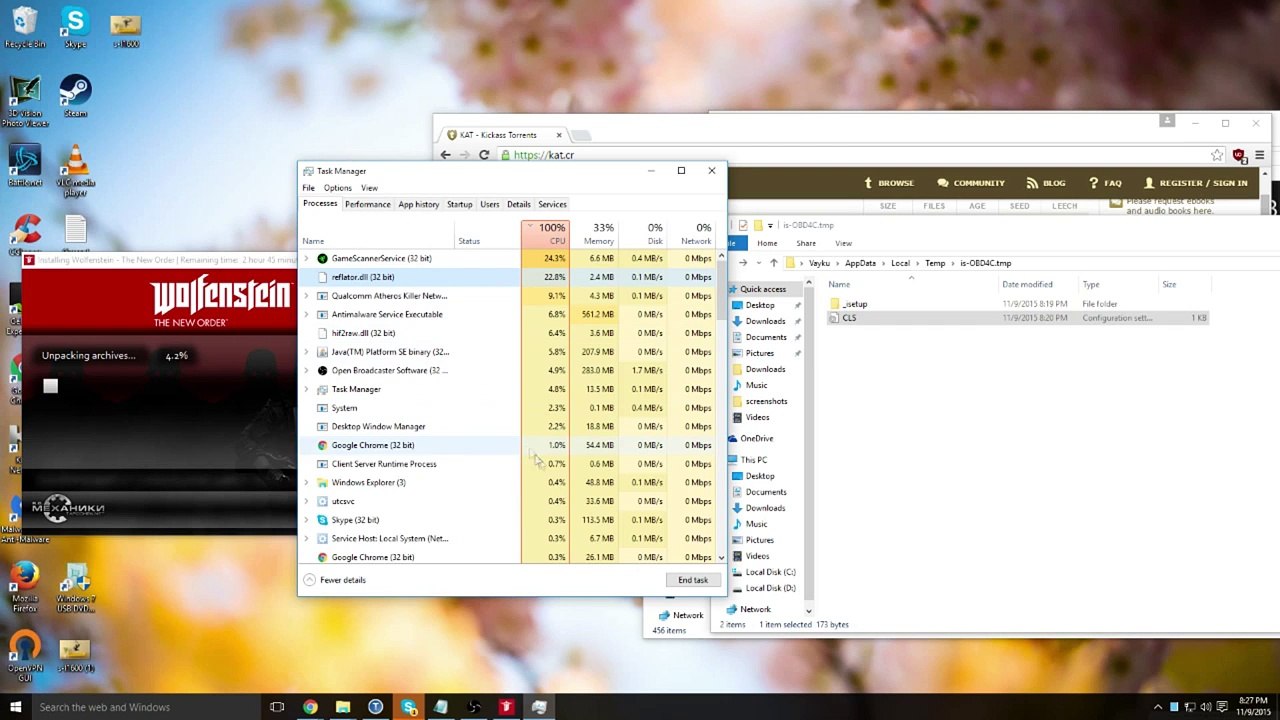Expand the Service Host: Local System row

[x=307, y=538]
